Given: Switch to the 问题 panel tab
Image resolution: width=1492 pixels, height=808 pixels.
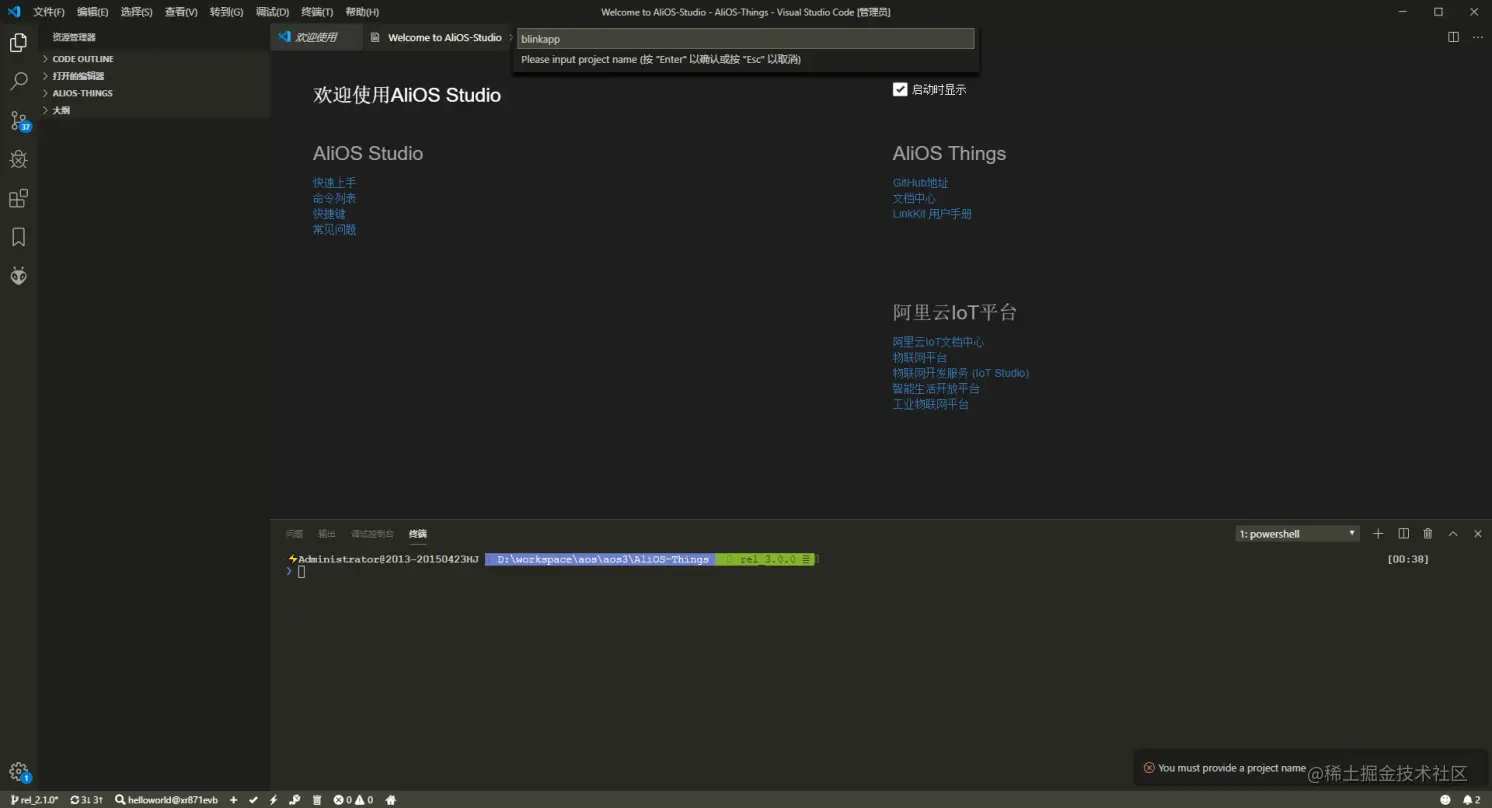Looking at the screenshot, I should tap(294, 534).
